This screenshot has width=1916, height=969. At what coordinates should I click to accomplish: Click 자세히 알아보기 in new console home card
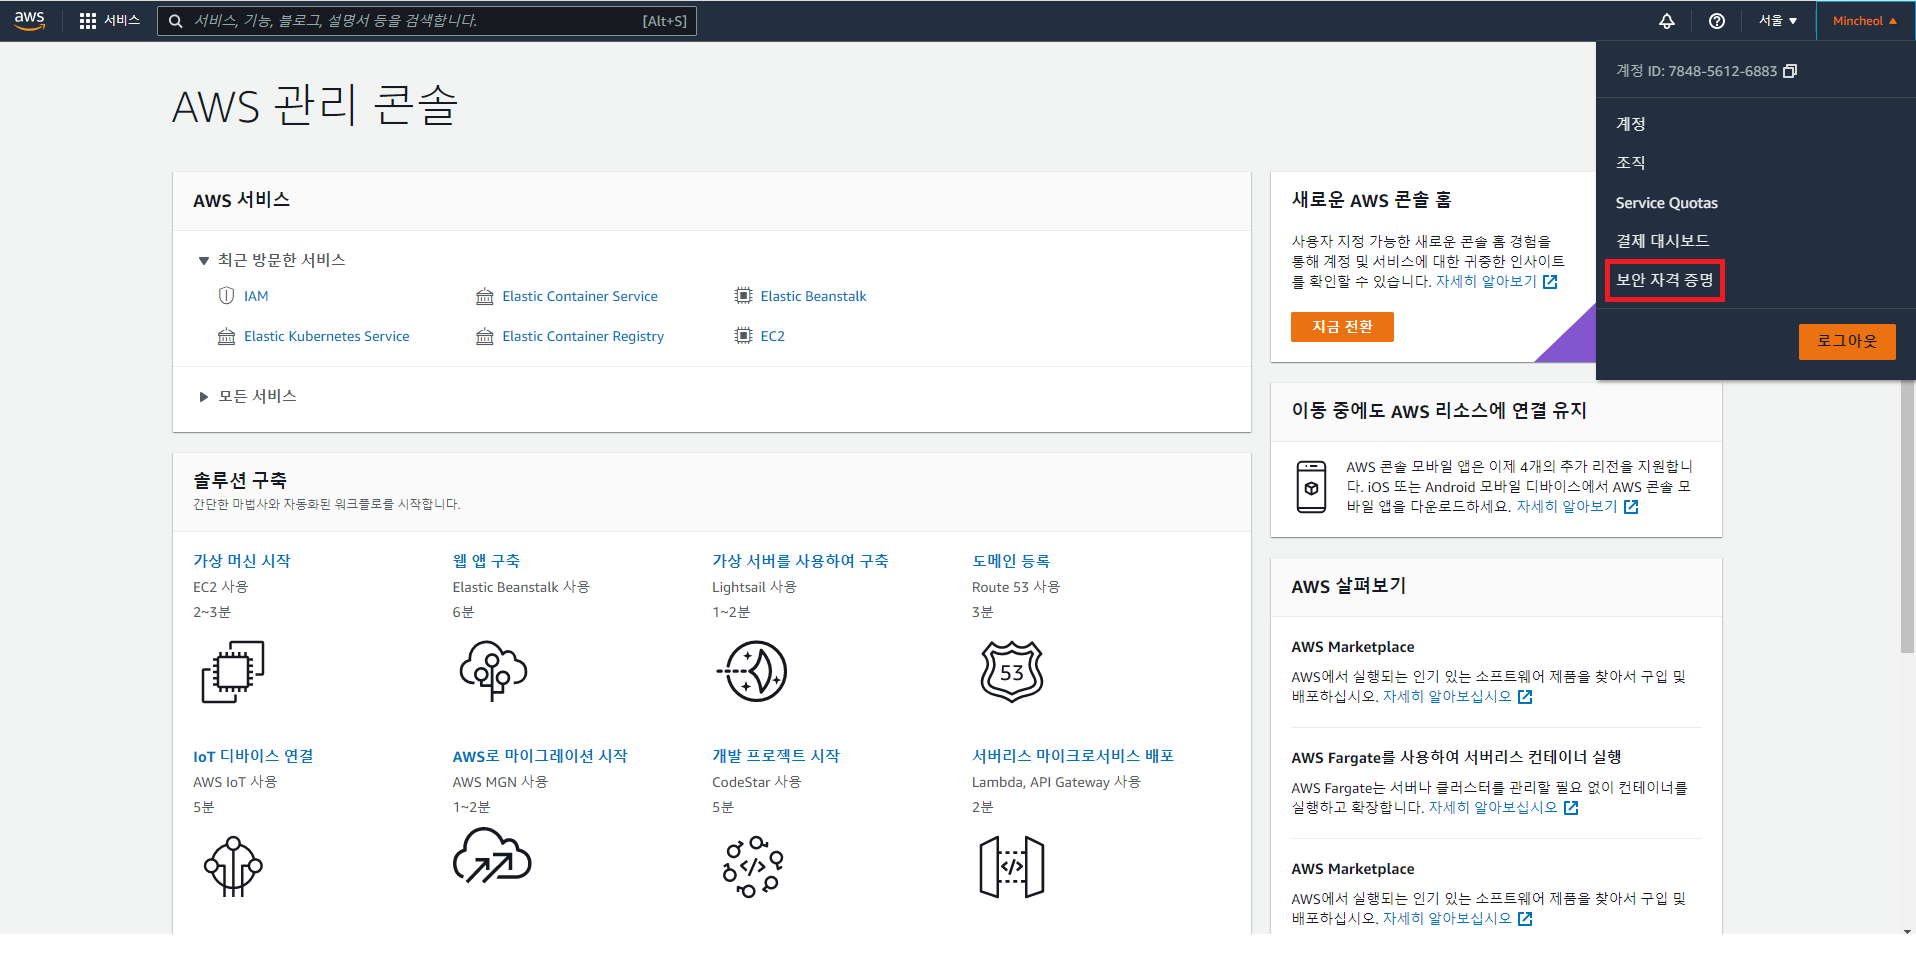point(1486,282)
